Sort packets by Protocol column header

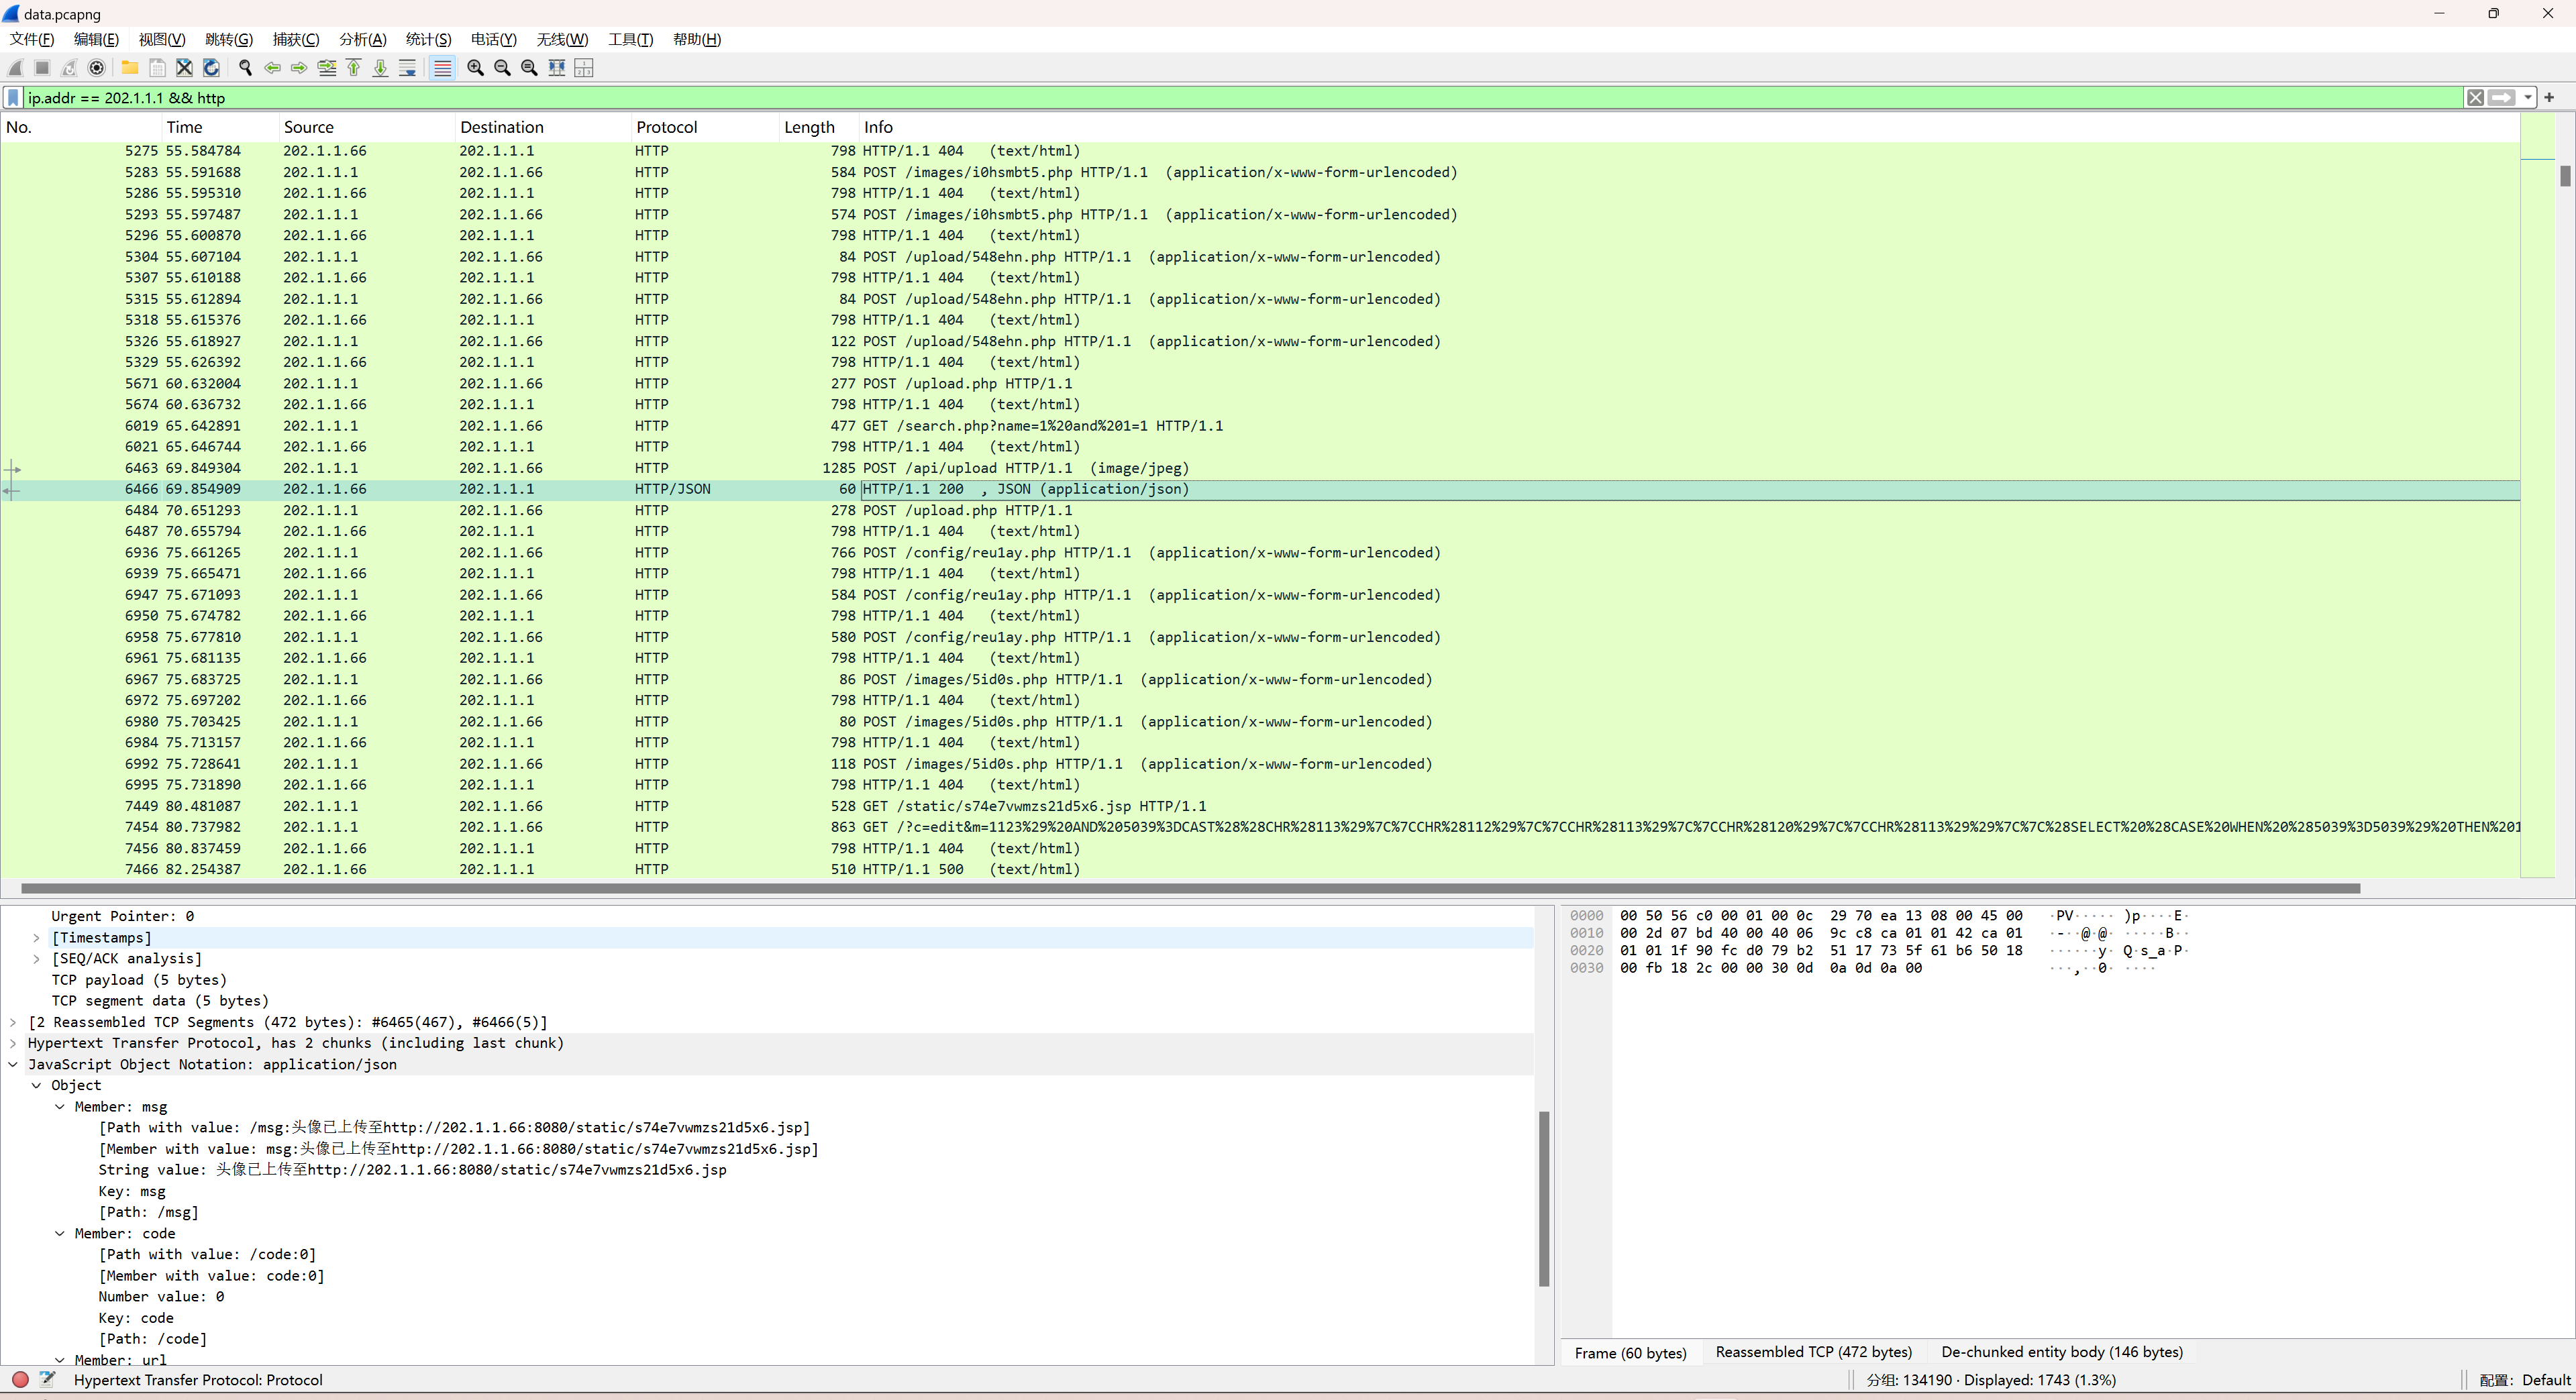click(666, 127)
